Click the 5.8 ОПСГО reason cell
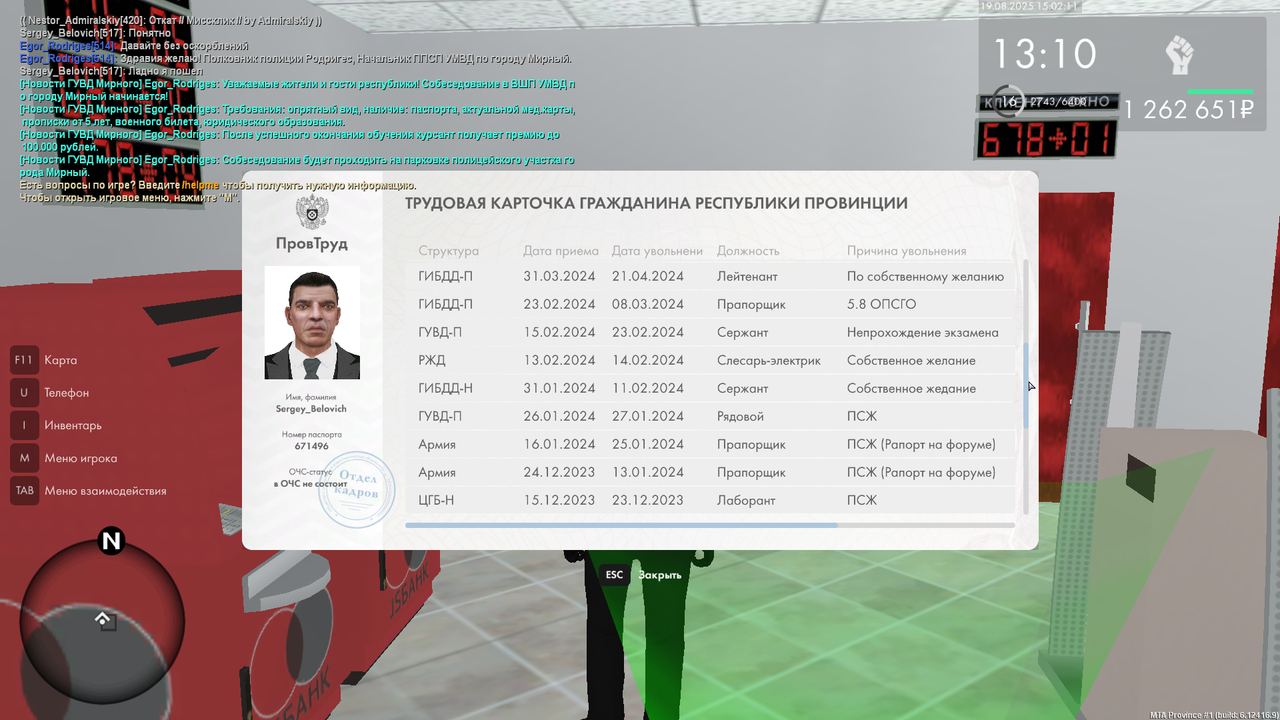 881,304
